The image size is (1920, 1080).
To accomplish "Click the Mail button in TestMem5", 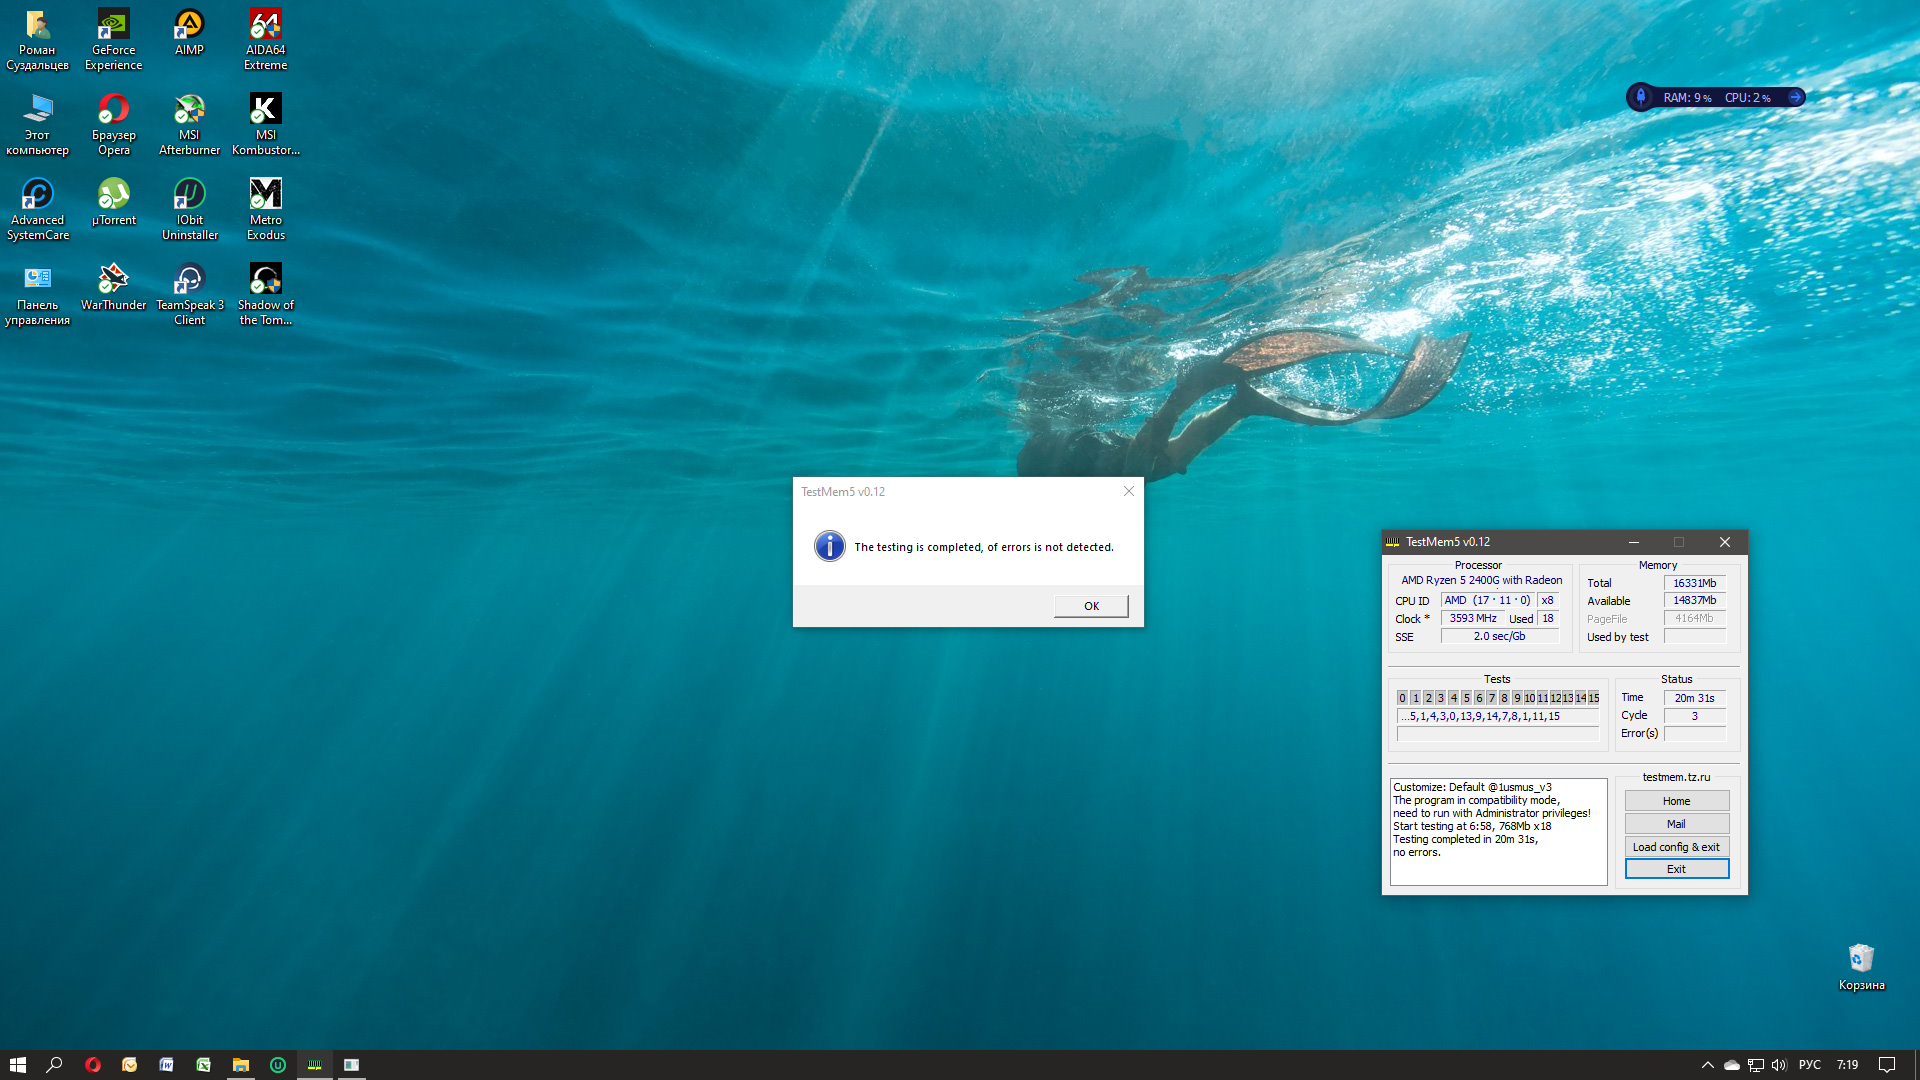I will point(1676,824).
